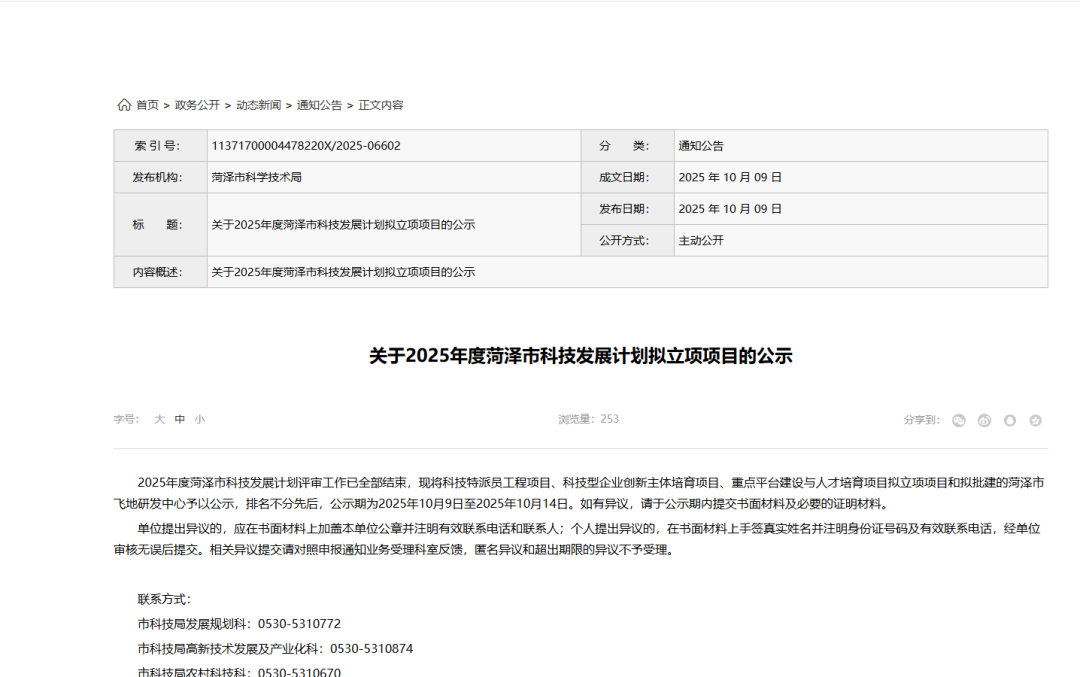1080x677 pixels.
Task: Share the notice to Sina Weibo
Action: 984,420
